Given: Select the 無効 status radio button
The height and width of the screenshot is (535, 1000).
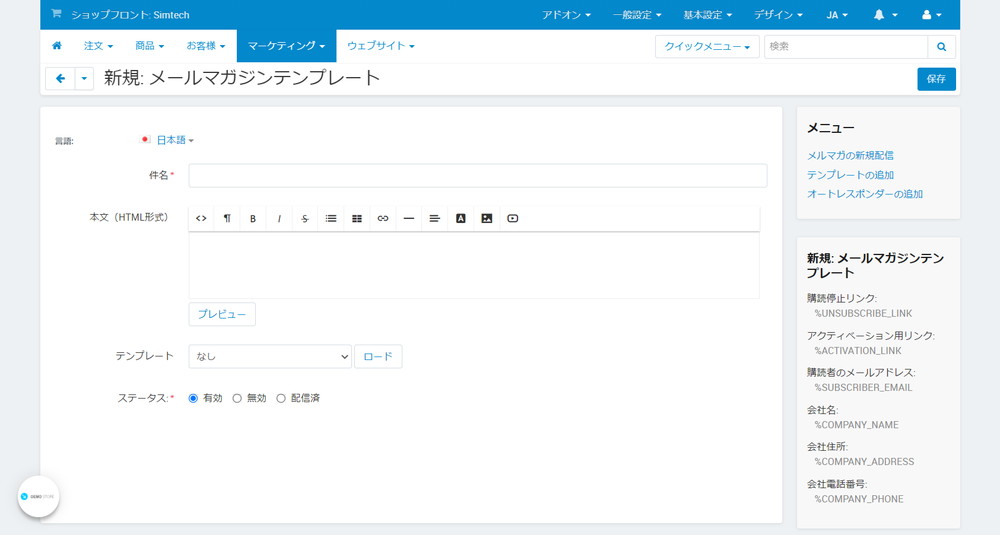Looking at the screenshot, I should [237, 398].
